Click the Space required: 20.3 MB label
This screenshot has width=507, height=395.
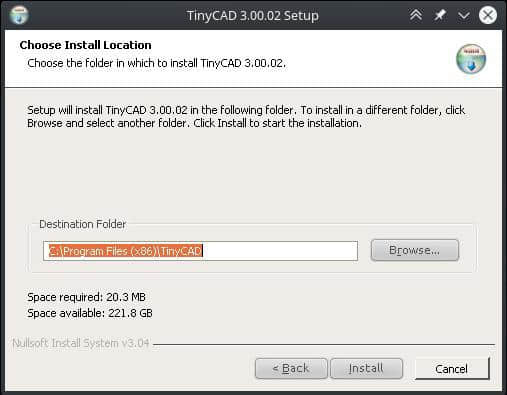tap(86, 297)
